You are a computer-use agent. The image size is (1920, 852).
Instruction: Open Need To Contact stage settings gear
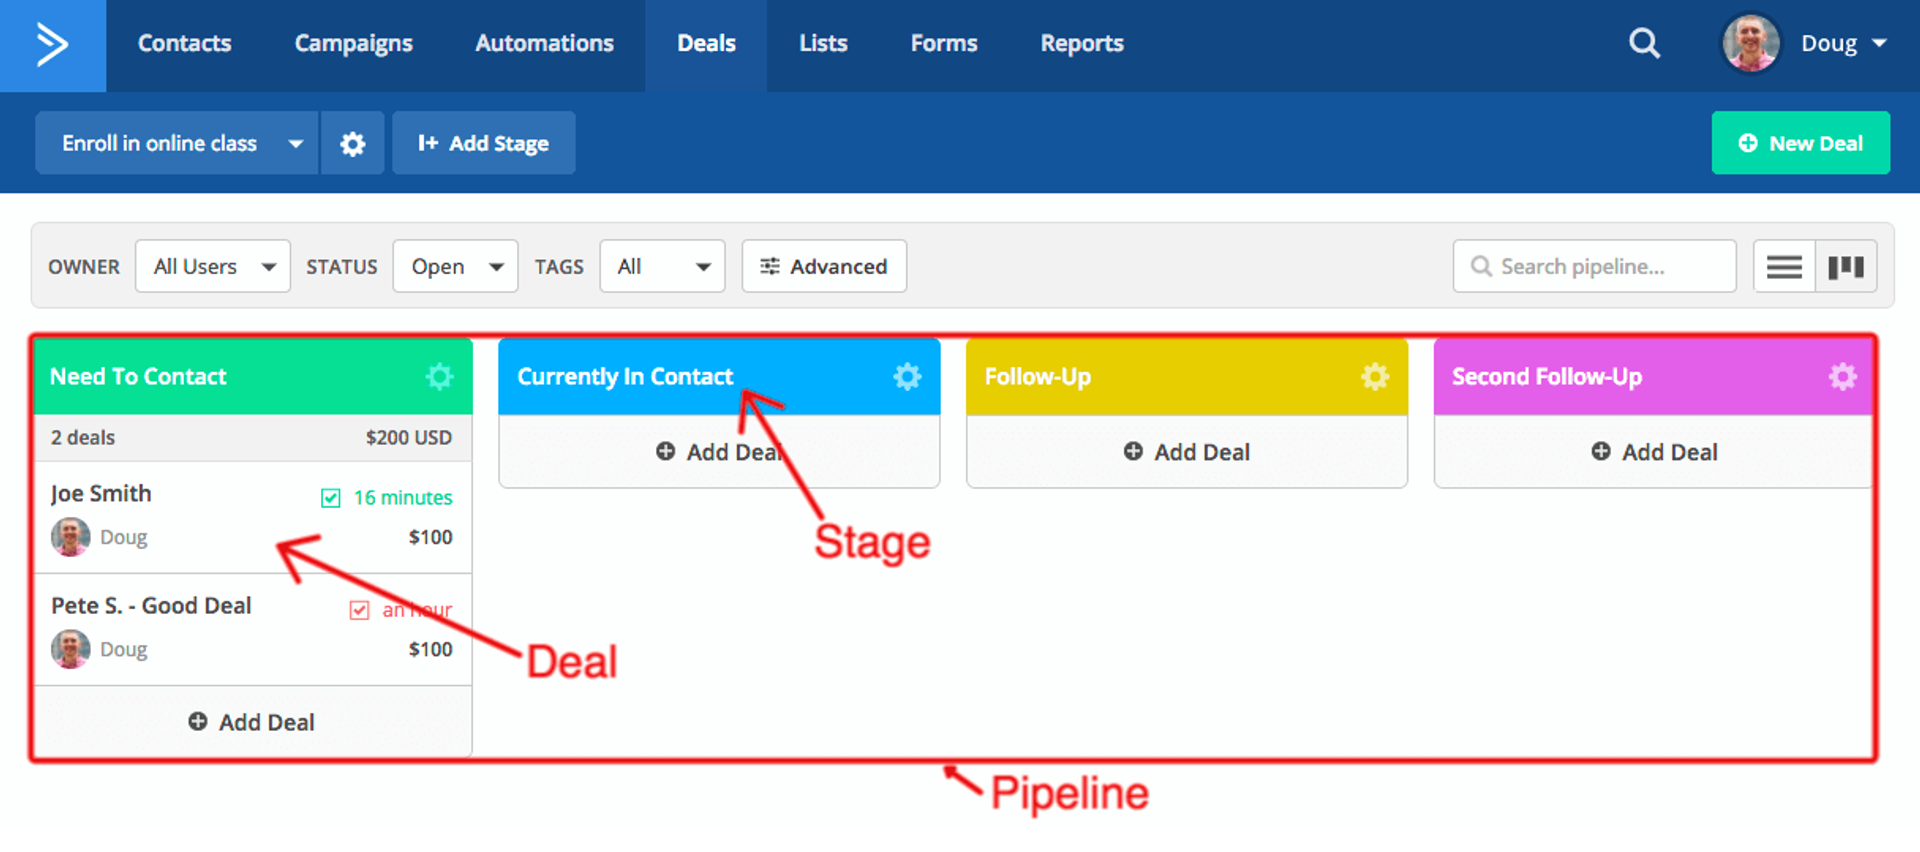[x=439, y=377]
